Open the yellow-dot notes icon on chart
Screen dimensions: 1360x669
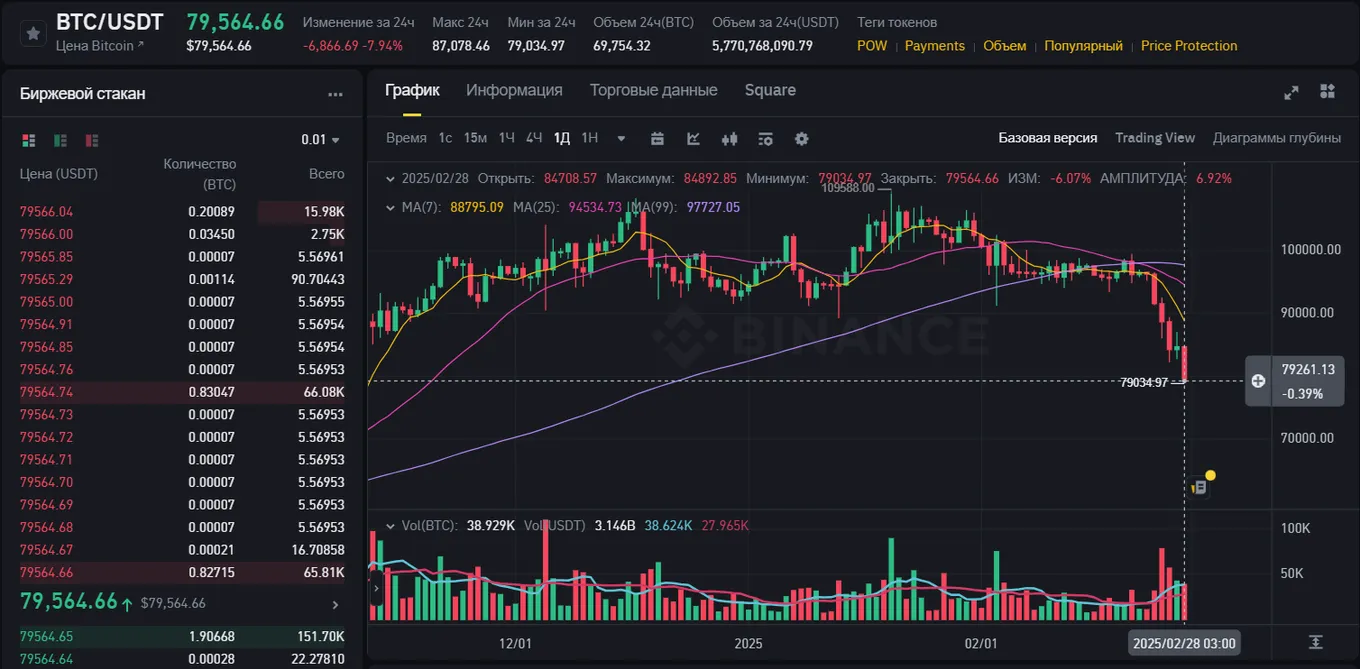pyautogui.click(x=1200, y=485)
